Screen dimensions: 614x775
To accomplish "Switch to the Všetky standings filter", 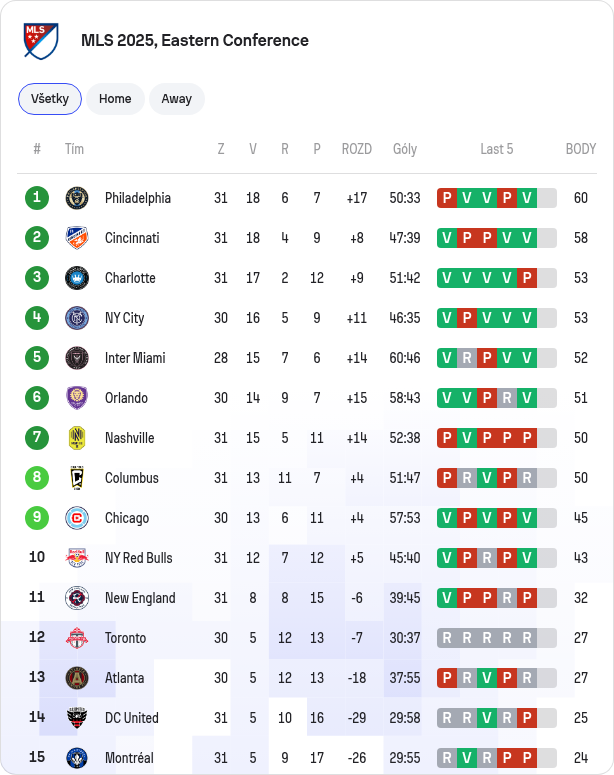I will point(50,99).
